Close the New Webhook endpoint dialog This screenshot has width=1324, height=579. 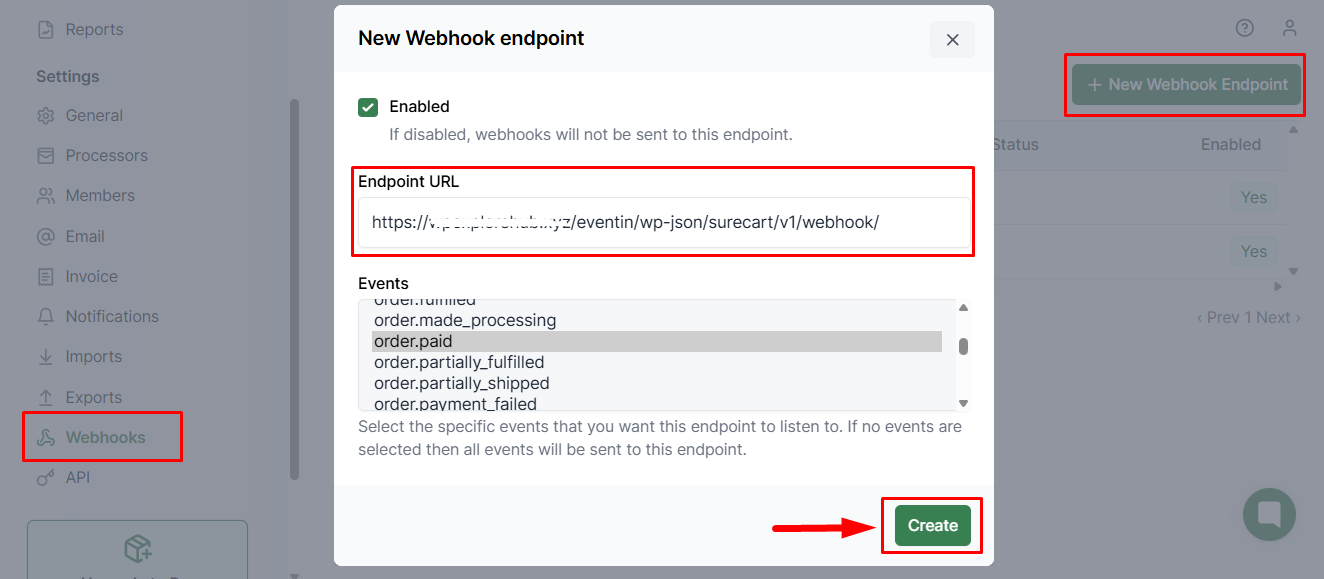click(952, 40)
